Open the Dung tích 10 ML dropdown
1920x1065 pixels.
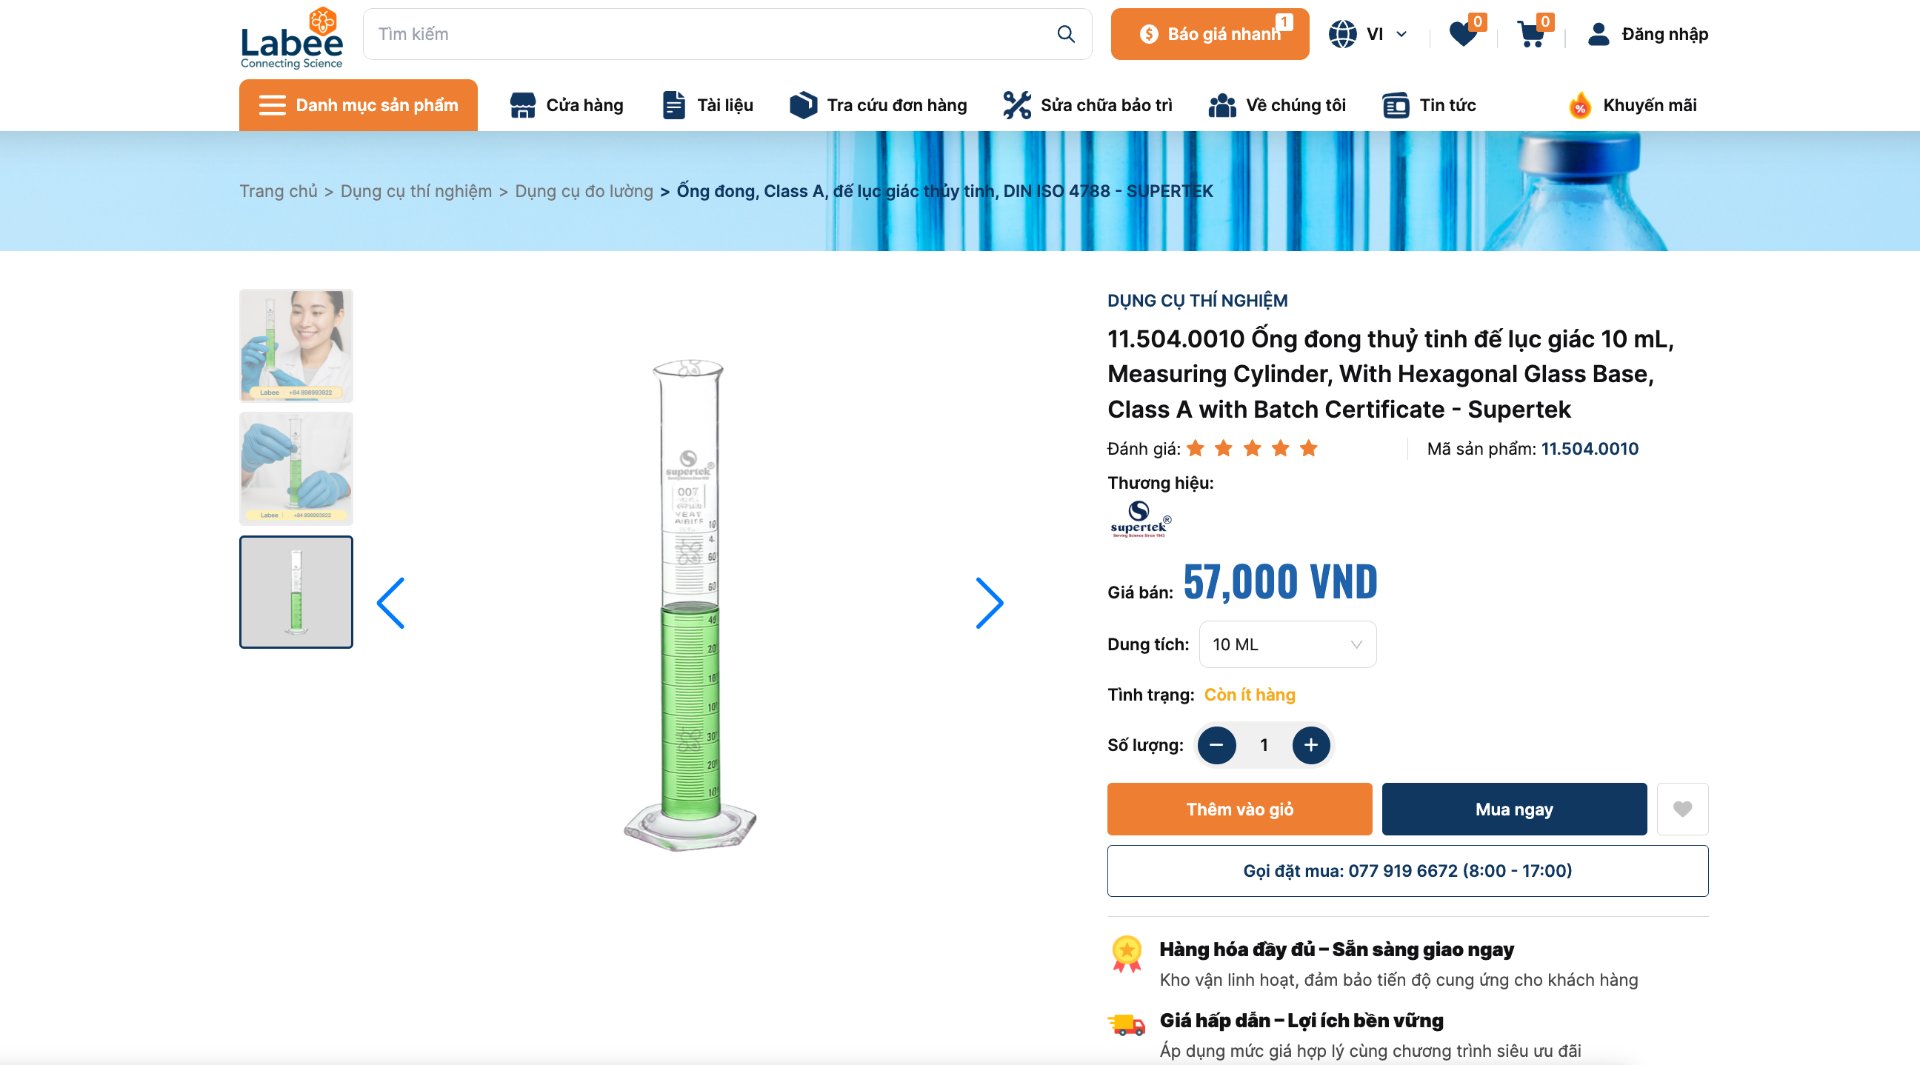point(1287,645)
